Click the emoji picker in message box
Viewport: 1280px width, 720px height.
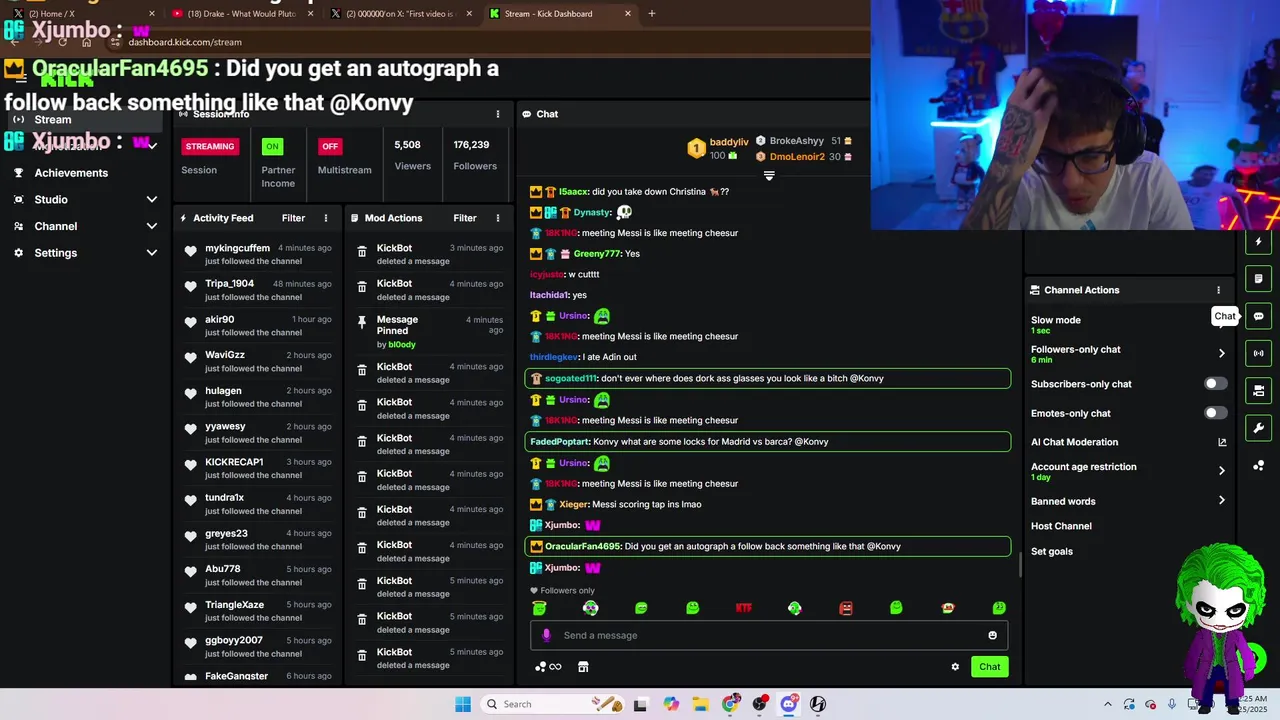click(x=992, y=635)
